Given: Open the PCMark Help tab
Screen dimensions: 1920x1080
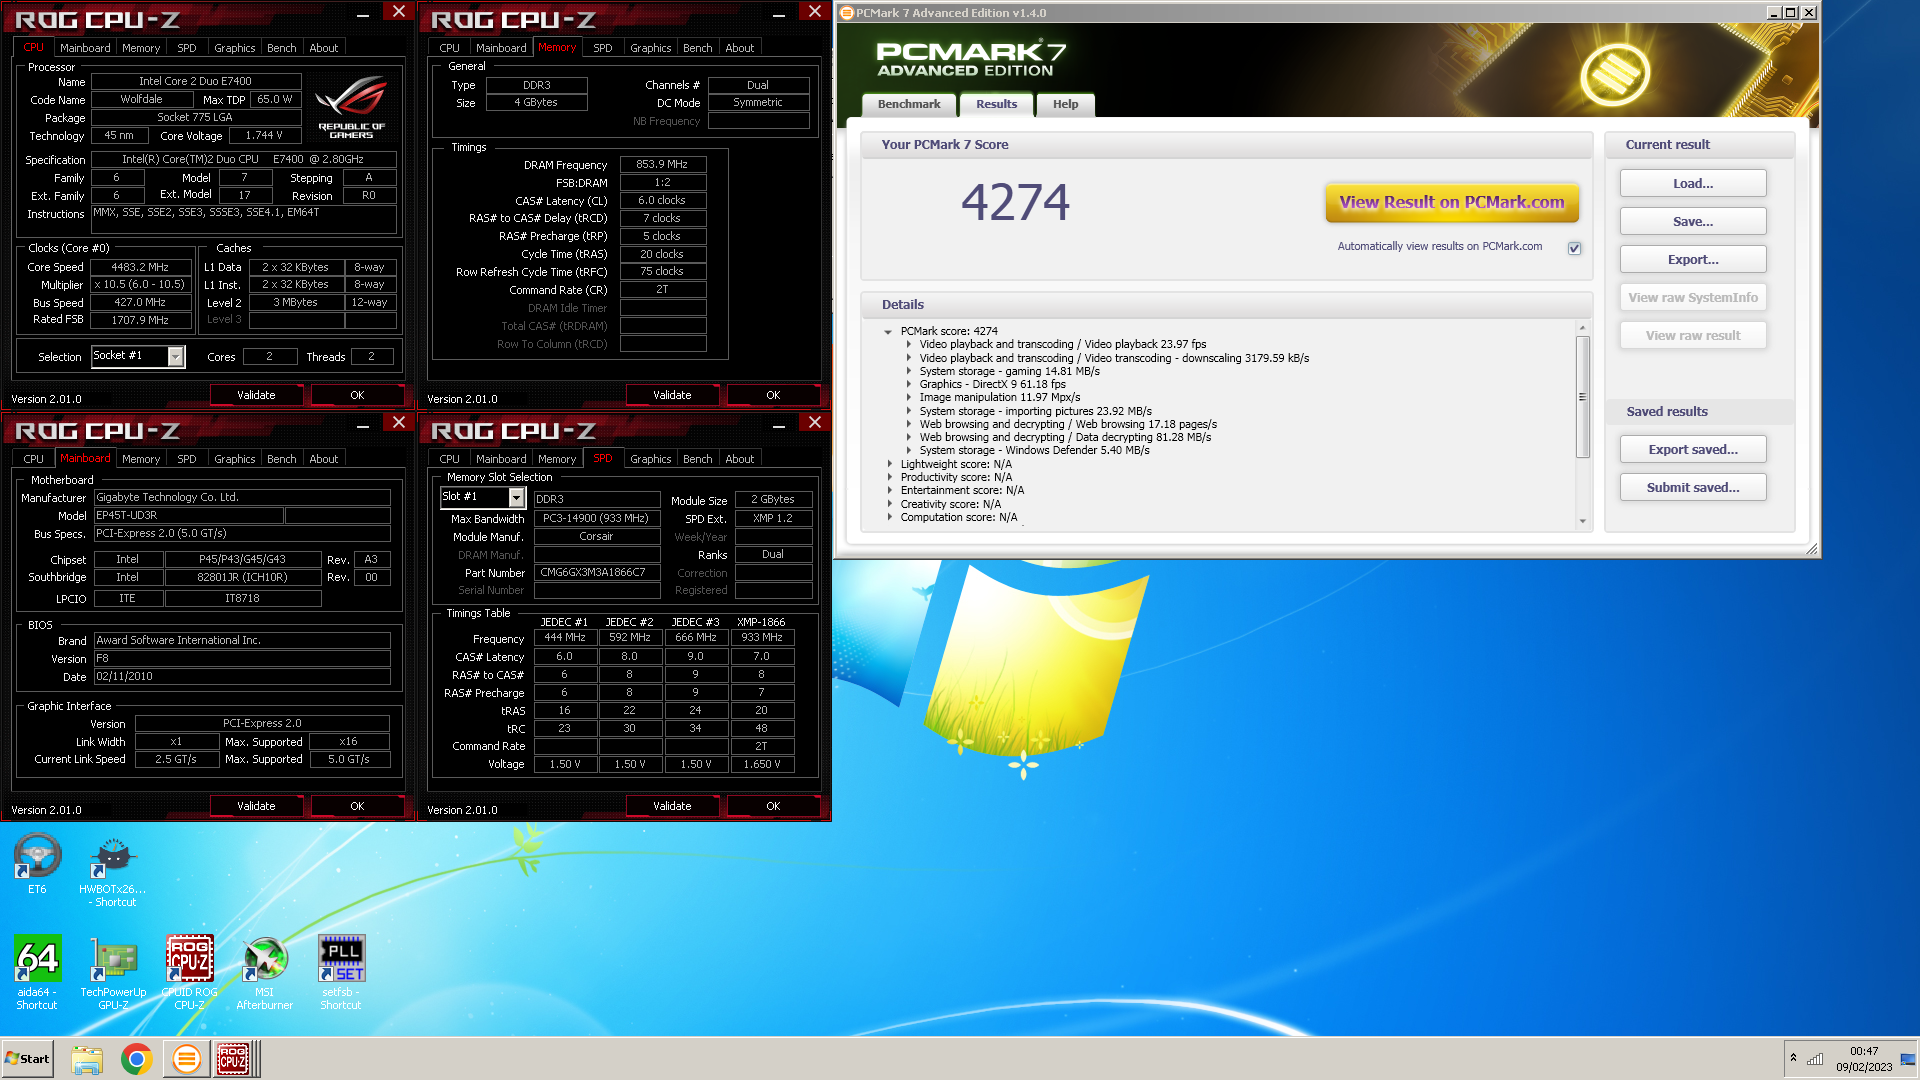Looking at the screenshot, I should pos(1065,104).
